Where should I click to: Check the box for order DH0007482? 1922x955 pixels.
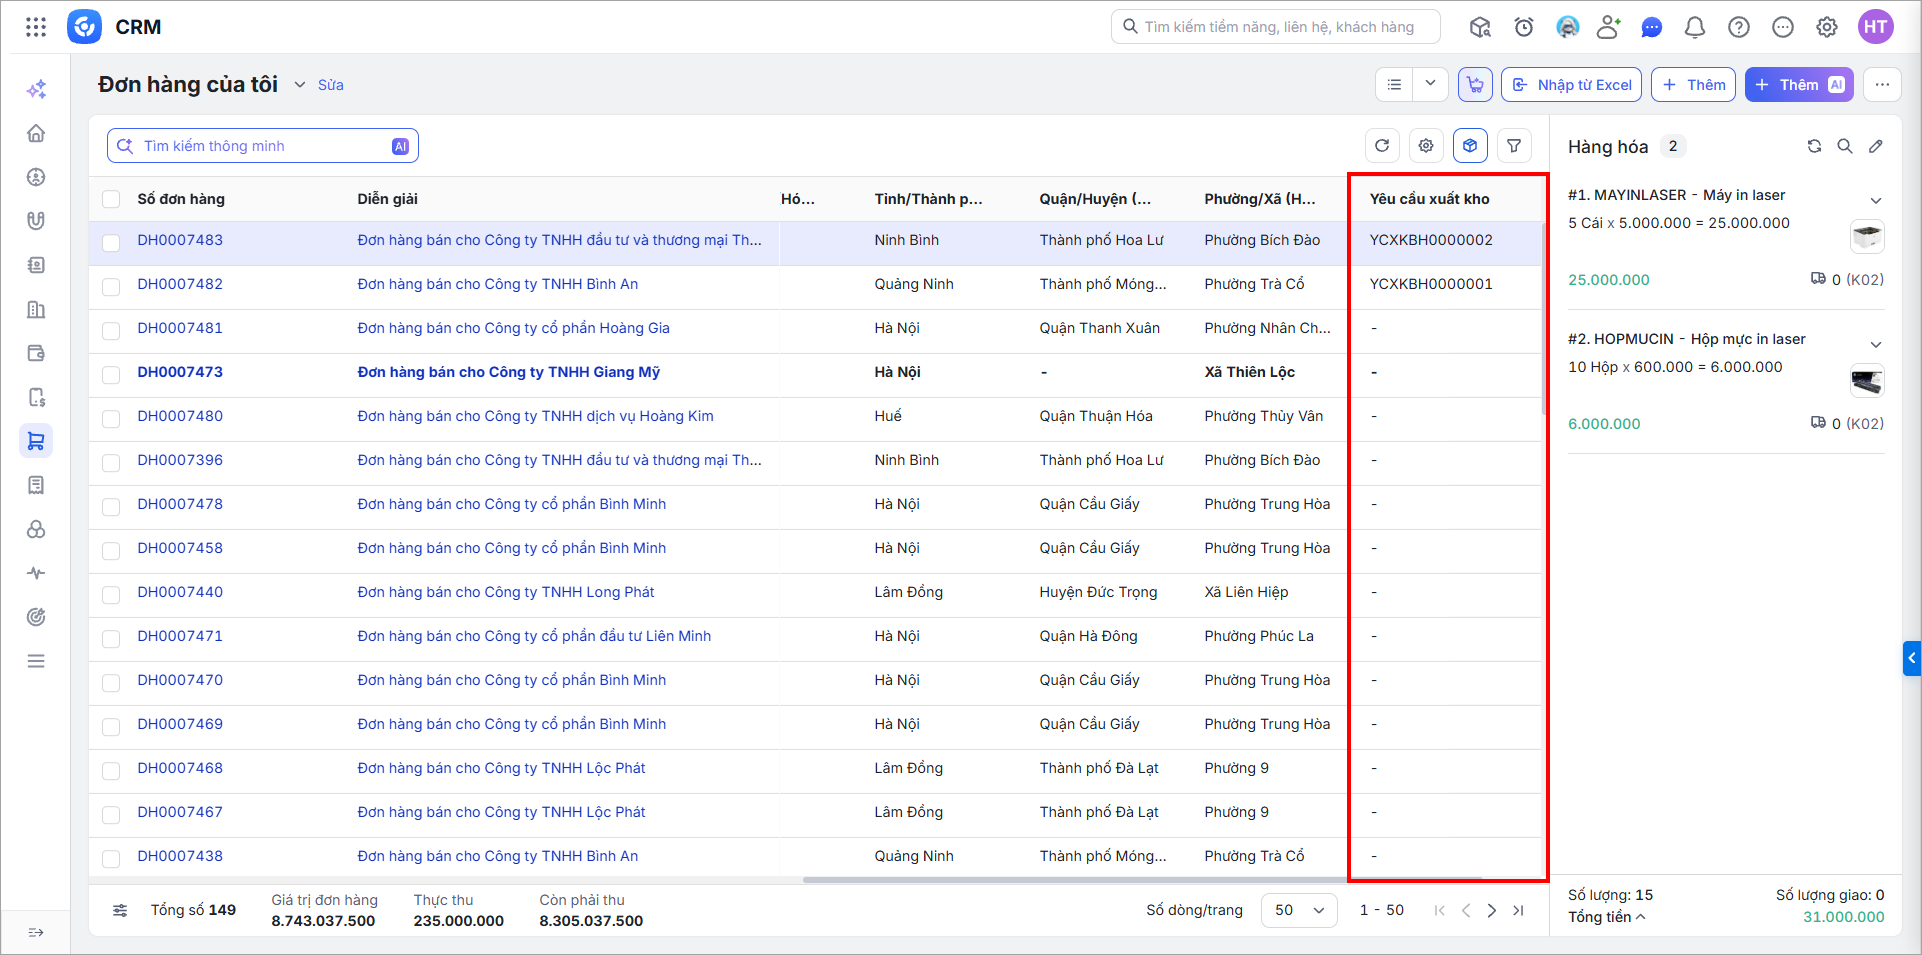click(x=111, y=286)
